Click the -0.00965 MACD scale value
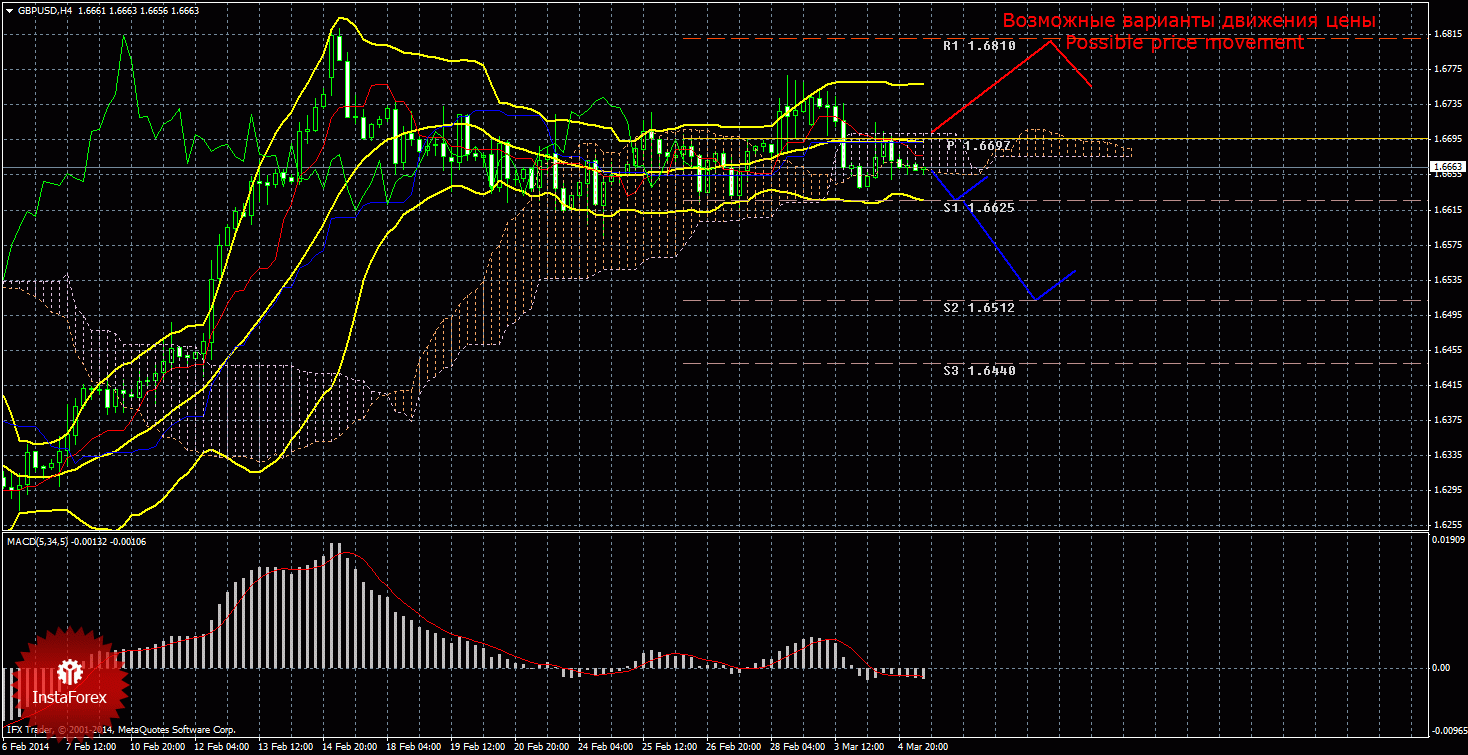The image size is (1468, 755). [x=1448, y=729]
